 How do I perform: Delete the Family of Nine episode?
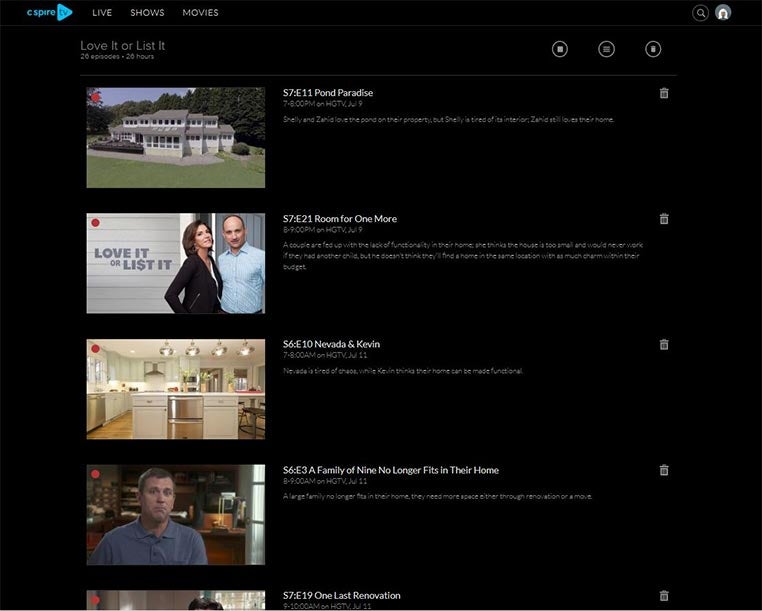tap(664, 470)
